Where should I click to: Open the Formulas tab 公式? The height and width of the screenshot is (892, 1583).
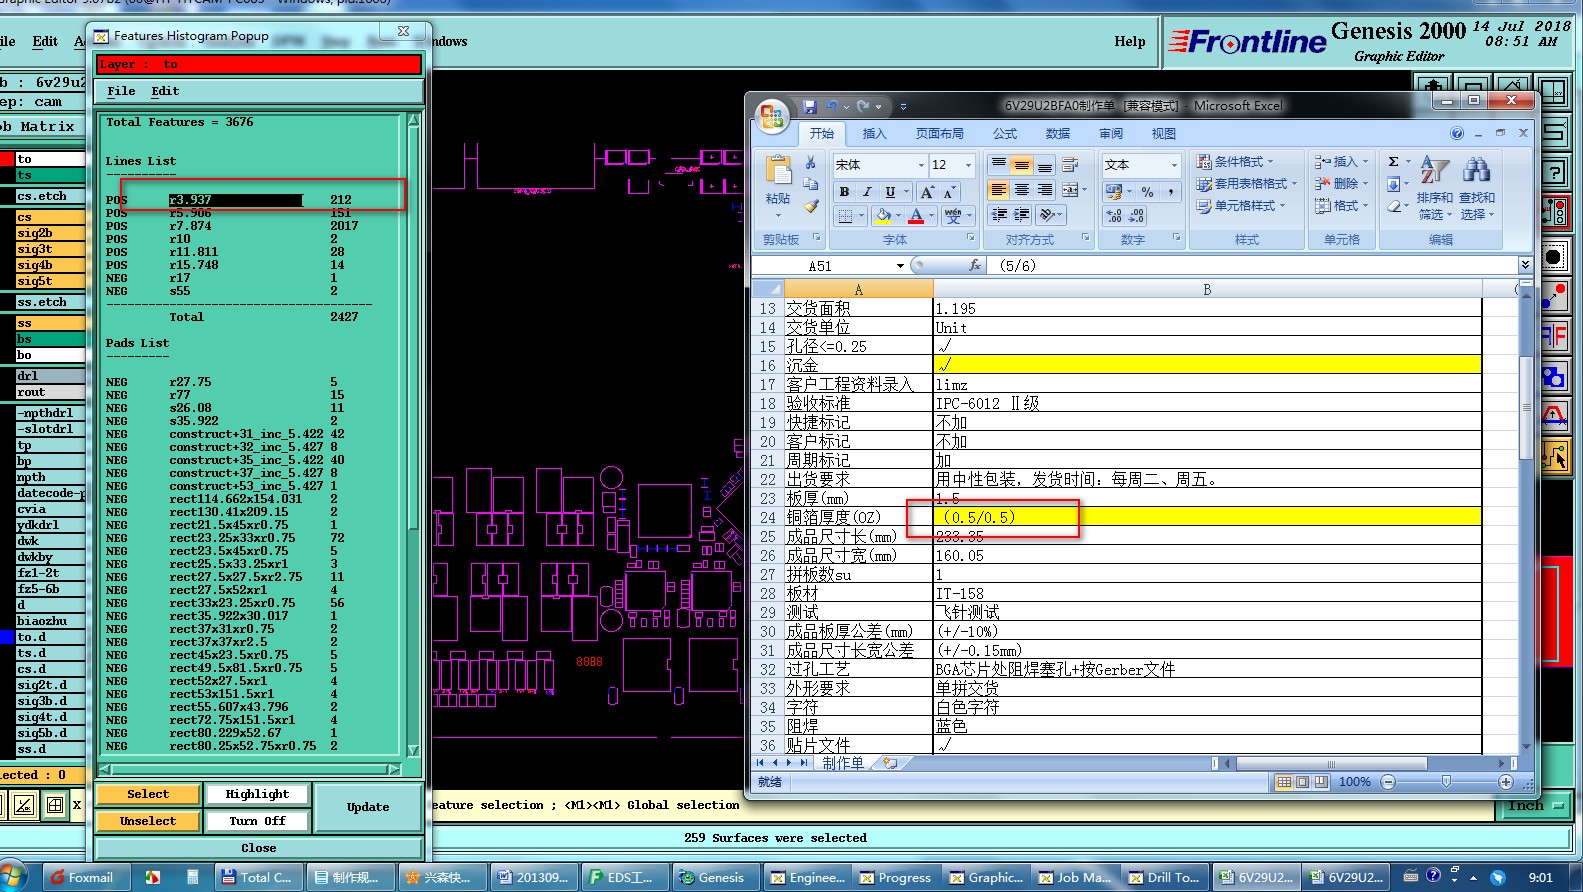coord(1004,134)
